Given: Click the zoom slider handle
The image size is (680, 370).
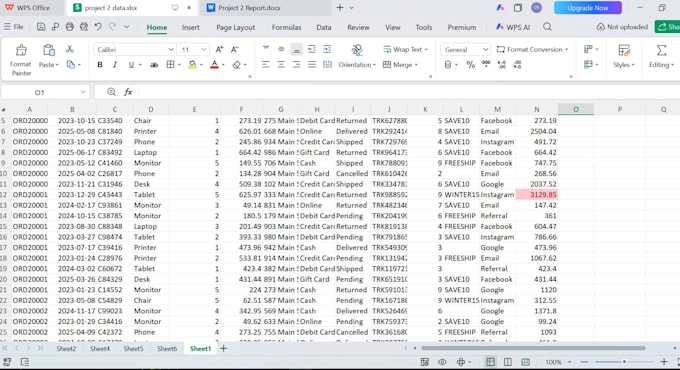Looking at the screenshot, I should tap(624, 362).
